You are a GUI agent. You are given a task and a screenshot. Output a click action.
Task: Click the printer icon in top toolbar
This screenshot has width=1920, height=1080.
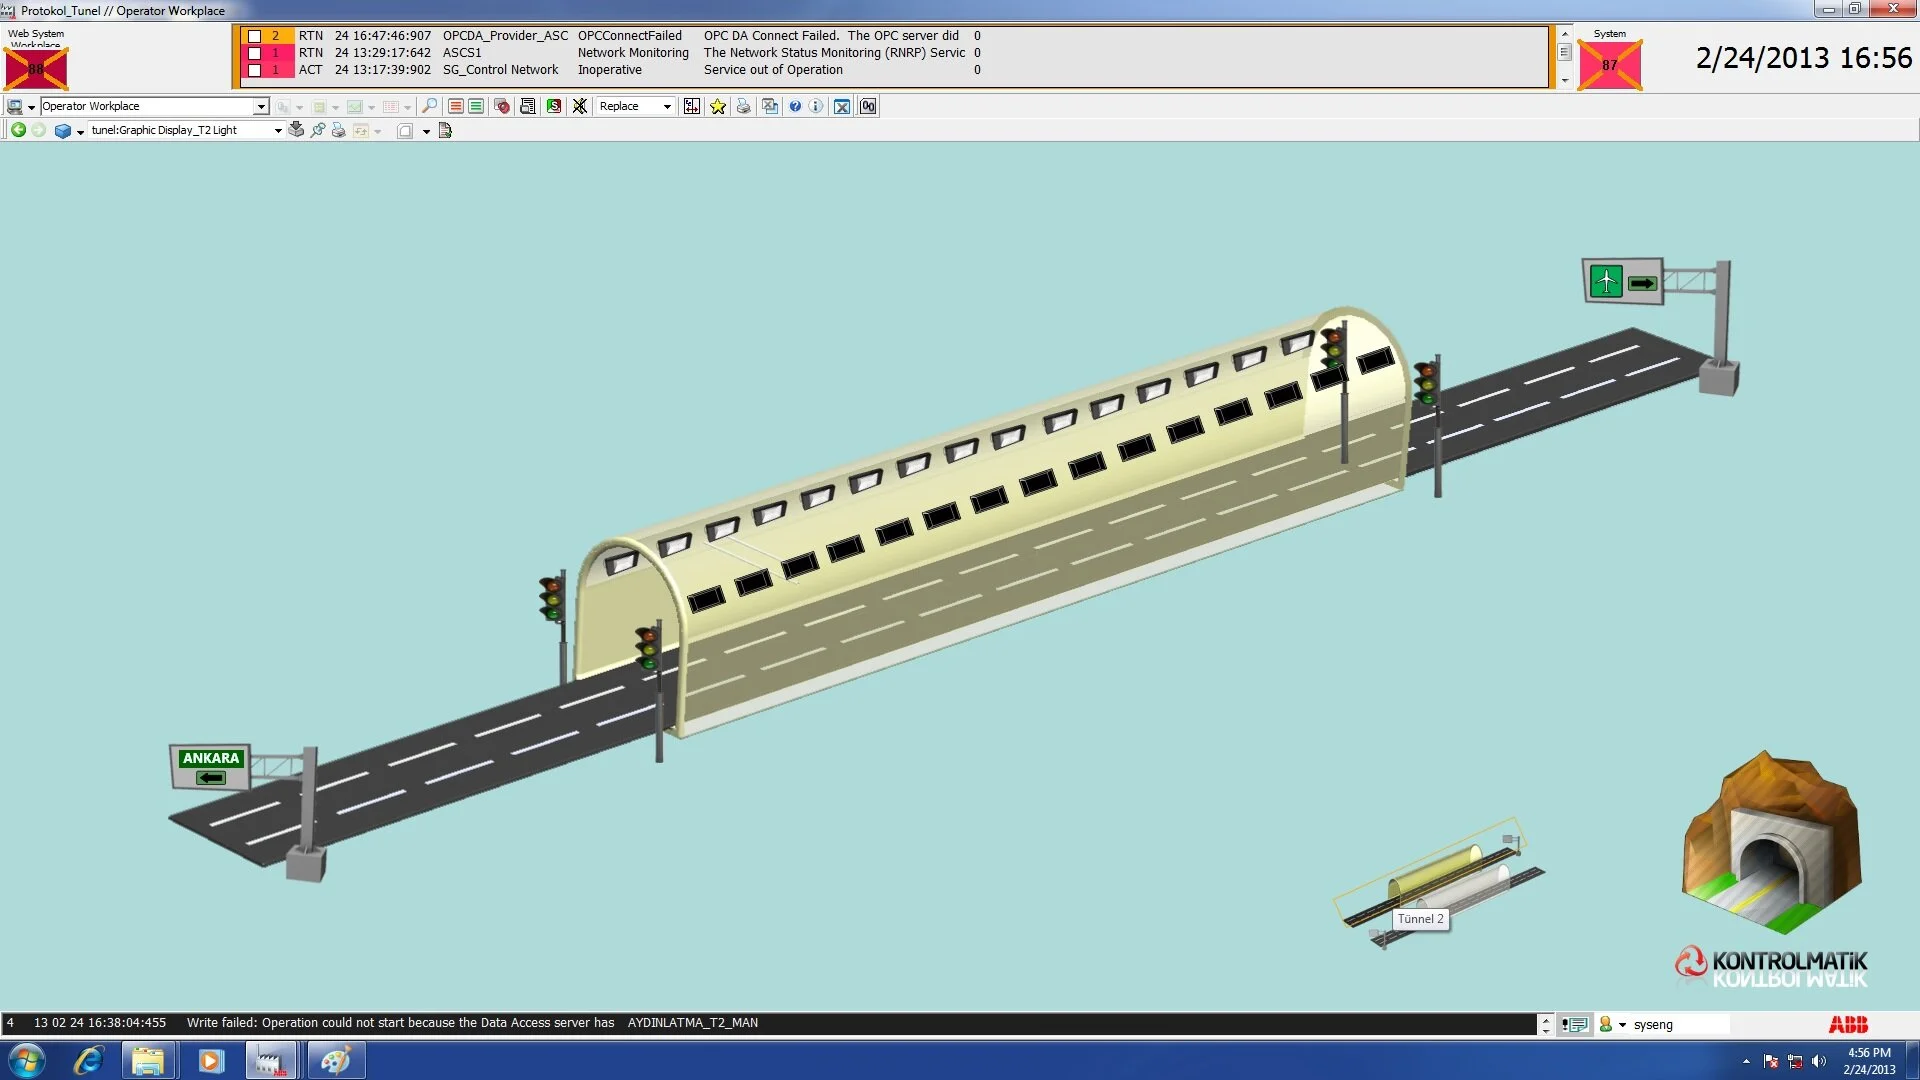tap(743, 106)
